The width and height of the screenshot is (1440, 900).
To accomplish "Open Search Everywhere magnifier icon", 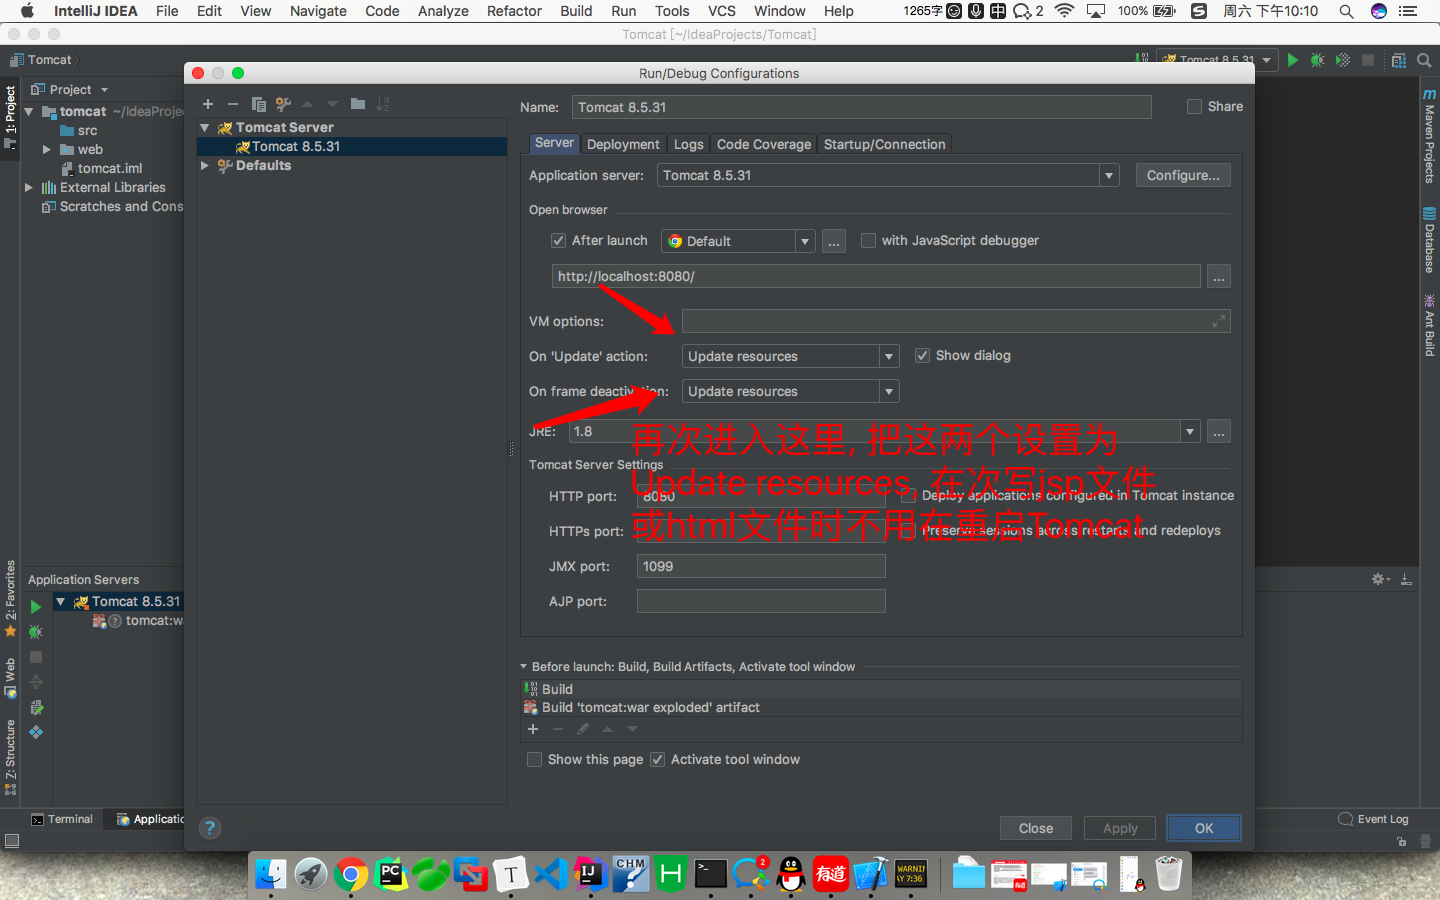I will click(1424, 60).
